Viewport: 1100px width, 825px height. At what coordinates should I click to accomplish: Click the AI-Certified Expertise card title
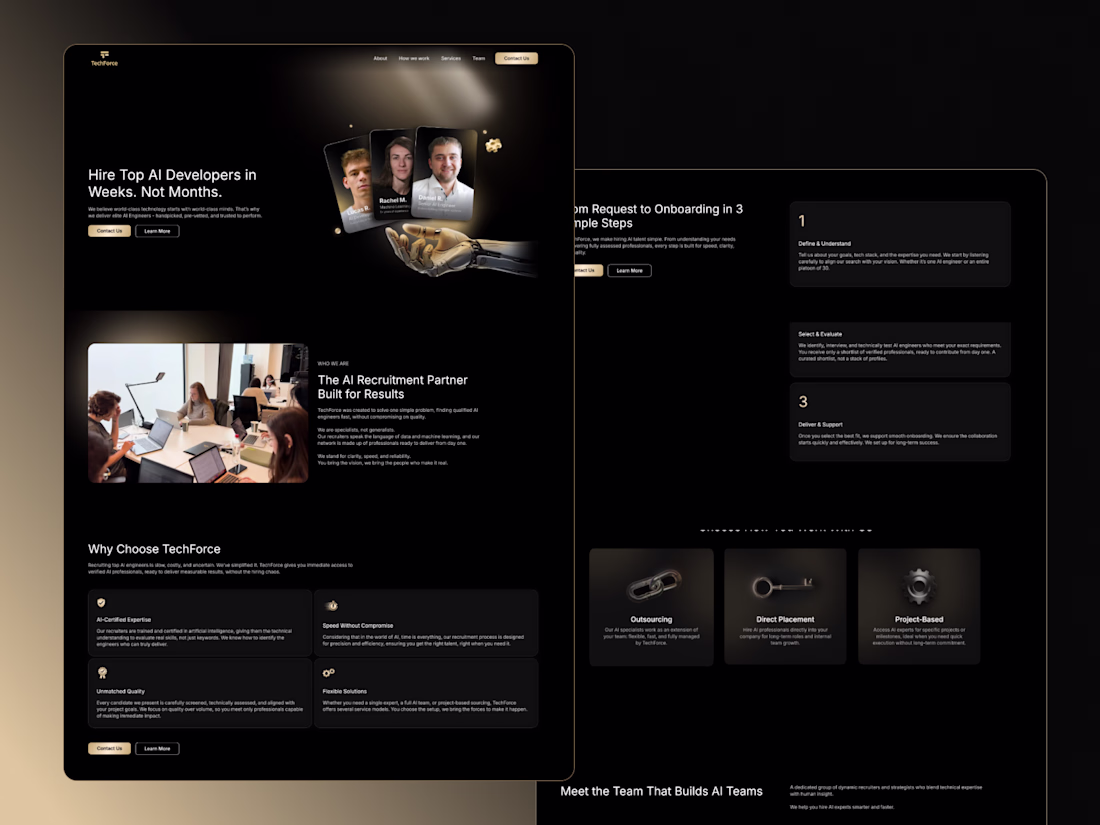[x=123, y=619]
